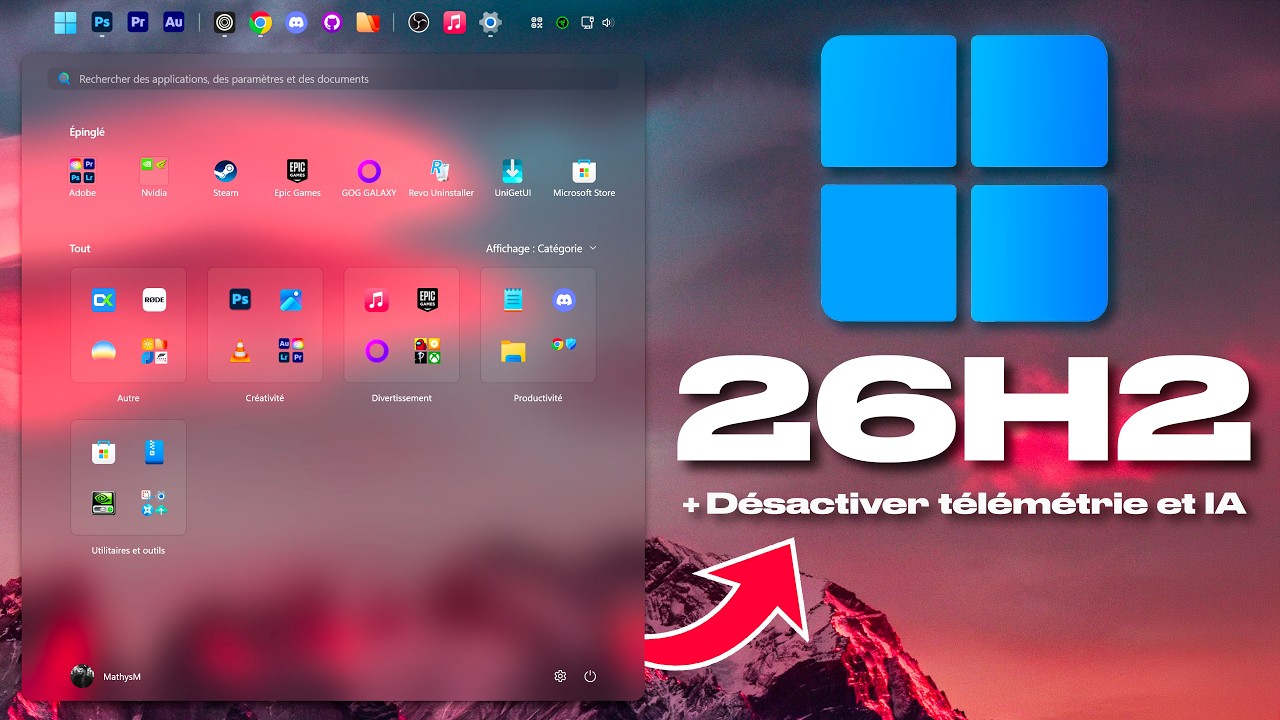Open Settings from the Start menu footer
Screen dimensions: 1280x720
560,676
